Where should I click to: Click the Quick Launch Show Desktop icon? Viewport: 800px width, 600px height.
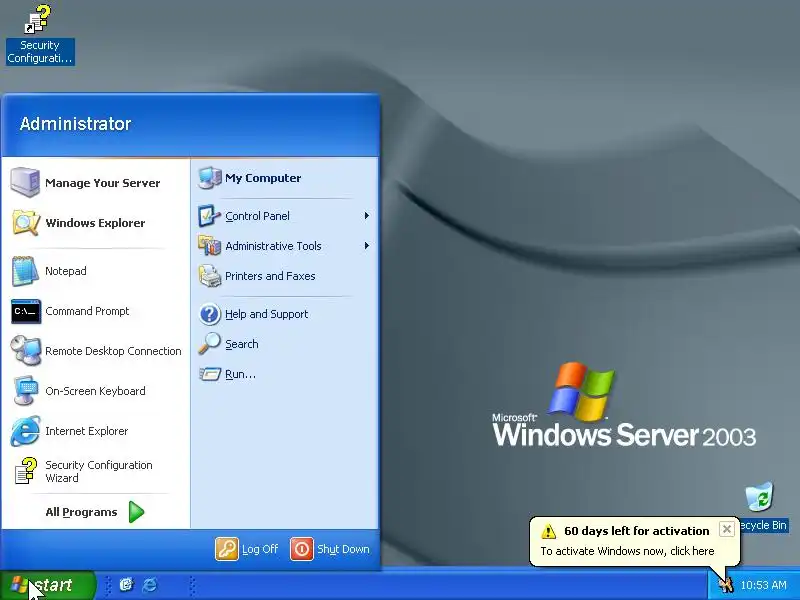point(126,585)
